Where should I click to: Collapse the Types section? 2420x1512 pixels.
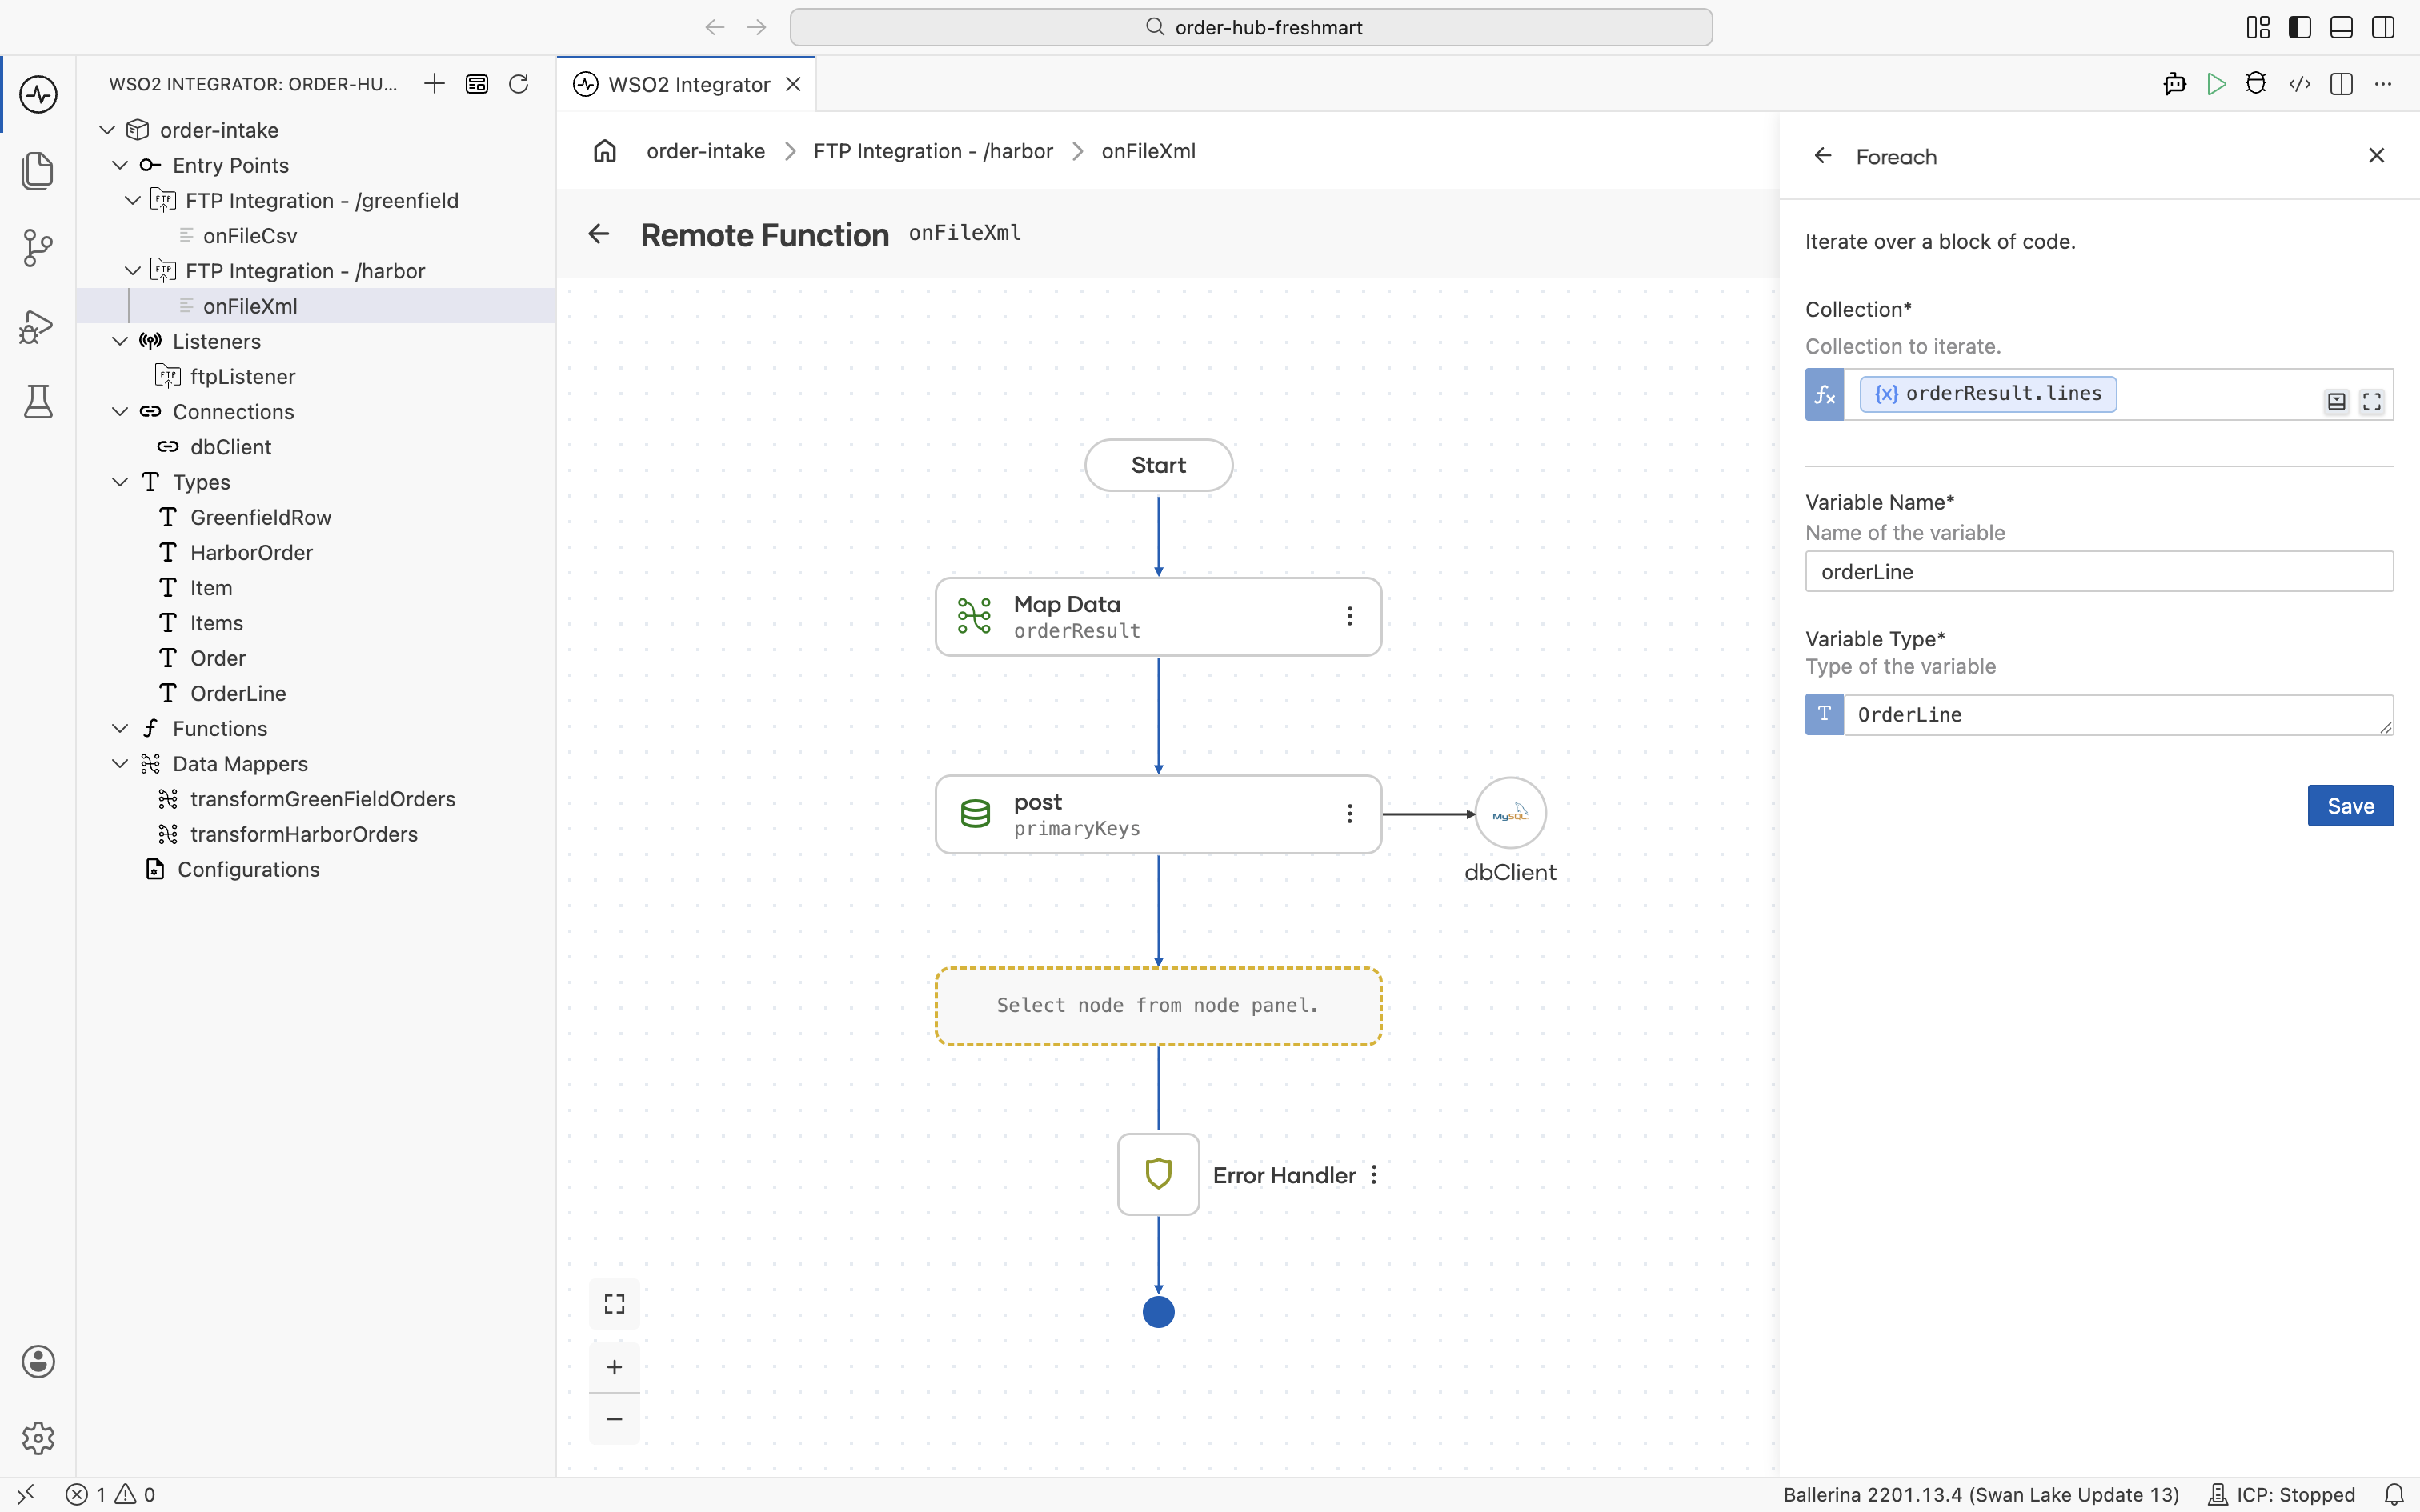(120, 482)
